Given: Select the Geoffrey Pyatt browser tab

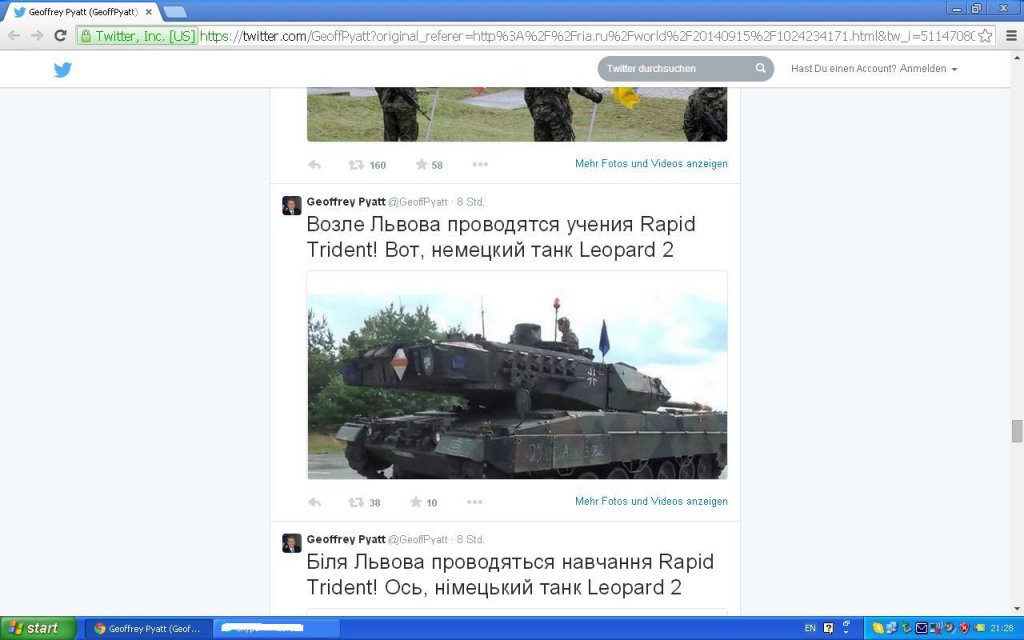Looking at the screenshot, I should tap(83, 12).
